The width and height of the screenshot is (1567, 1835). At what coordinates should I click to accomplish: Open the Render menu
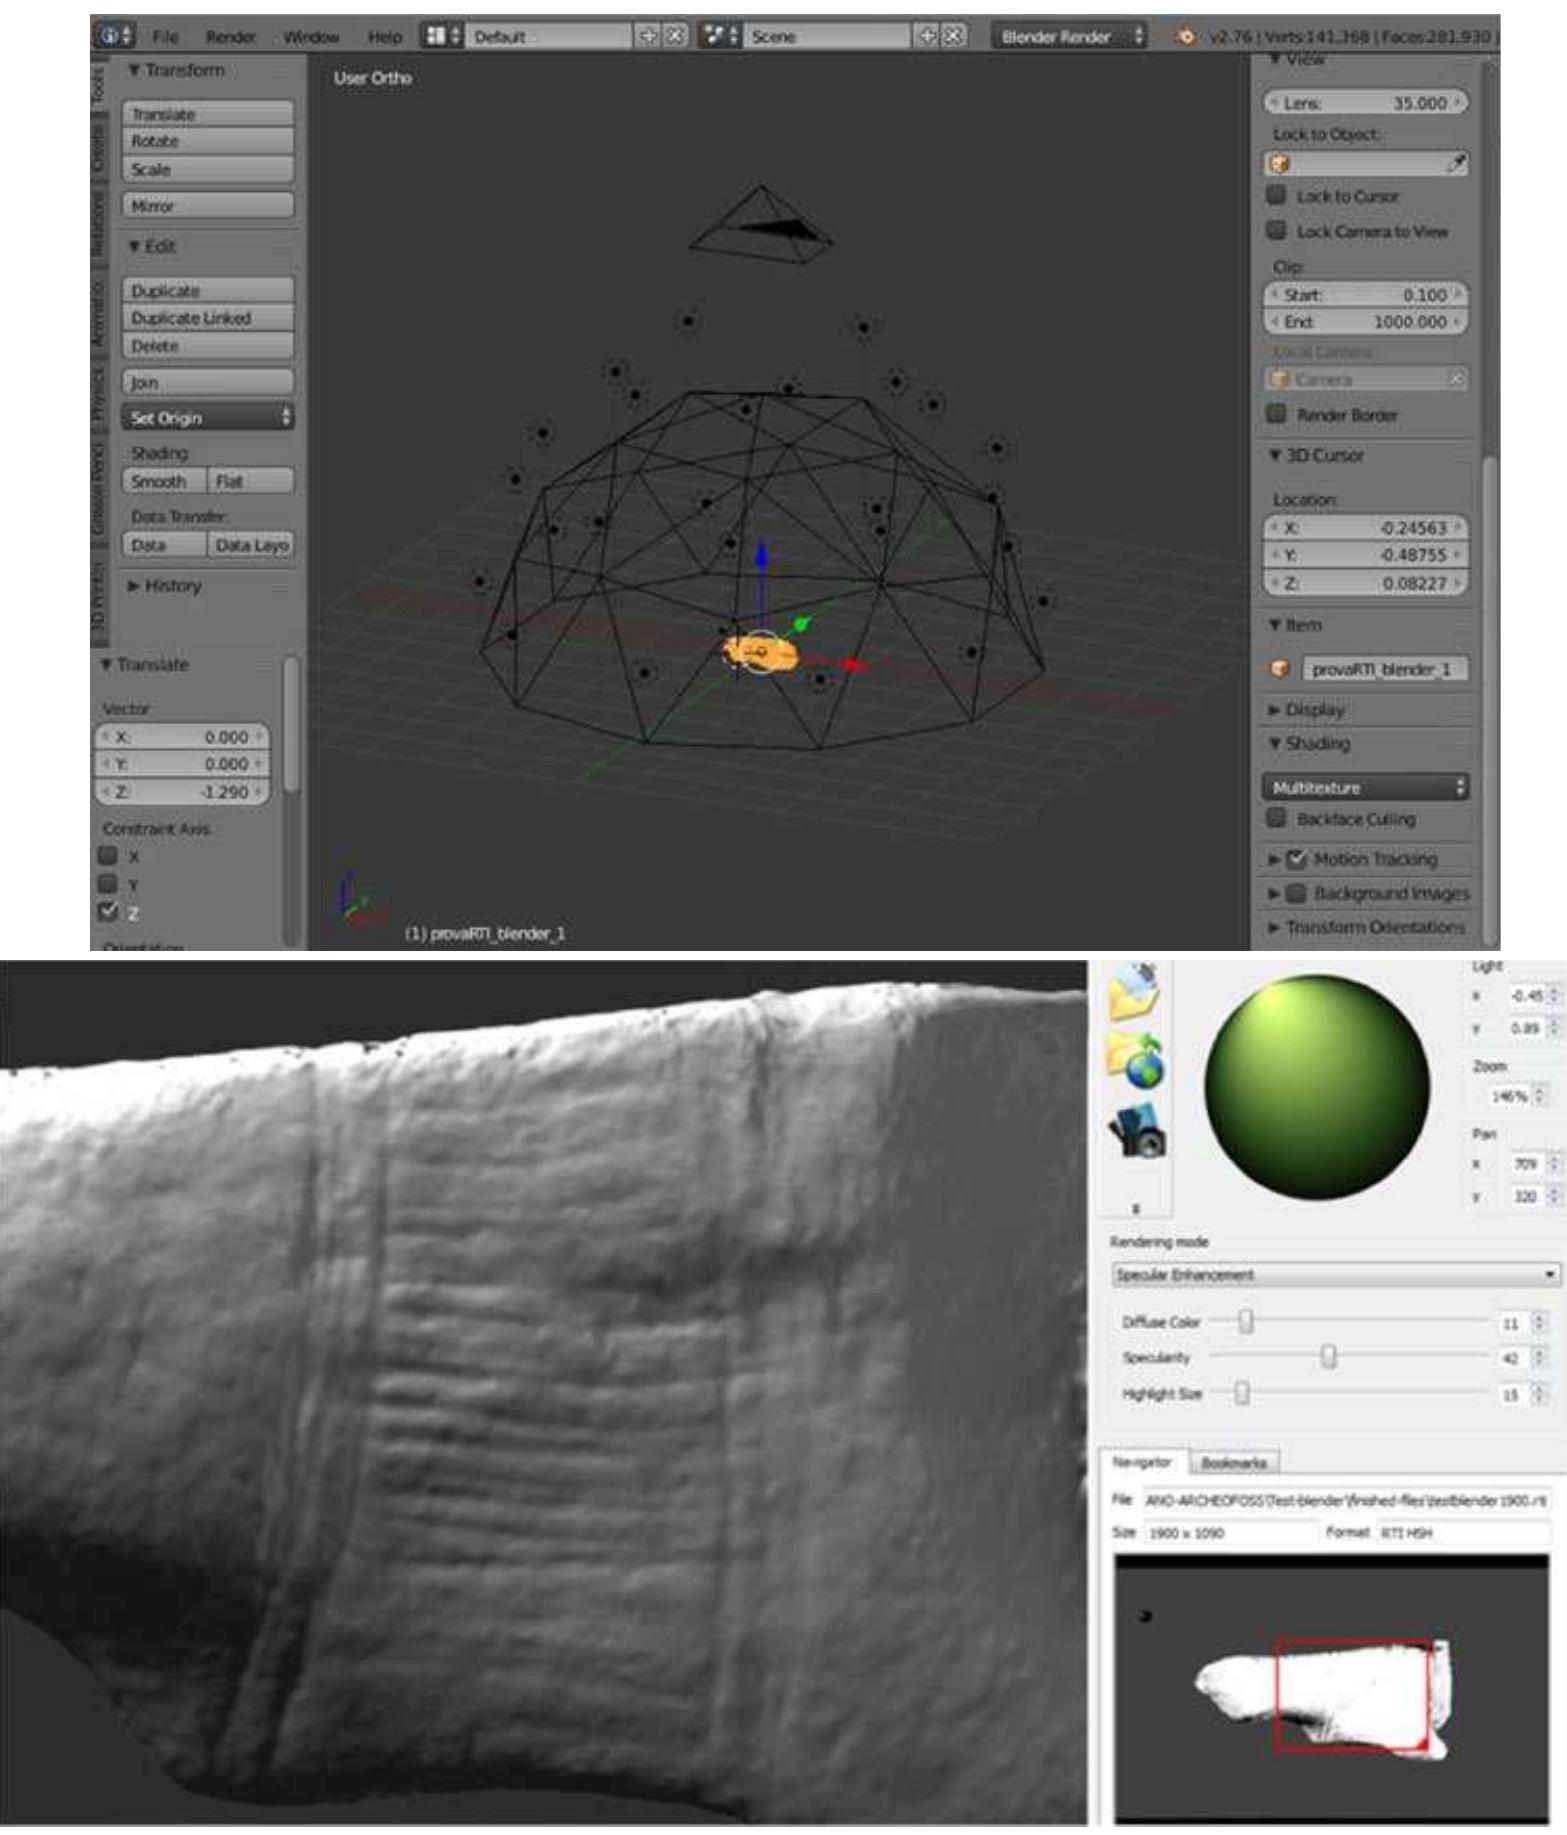pos(230,37)
